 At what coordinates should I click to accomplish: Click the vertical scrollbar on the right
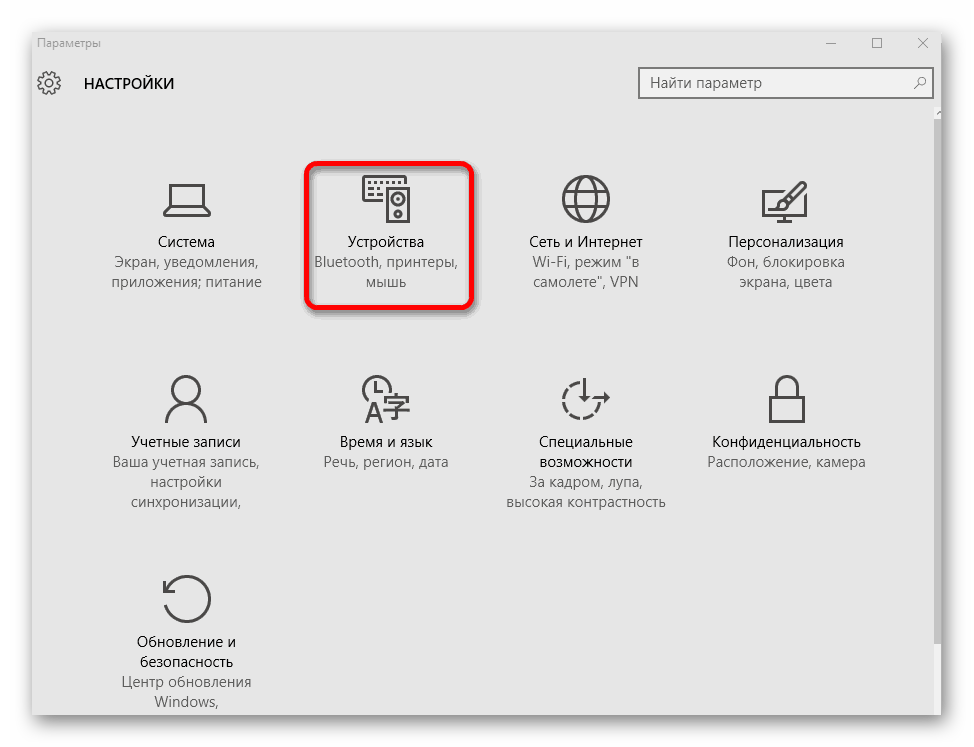pos(937,379)
